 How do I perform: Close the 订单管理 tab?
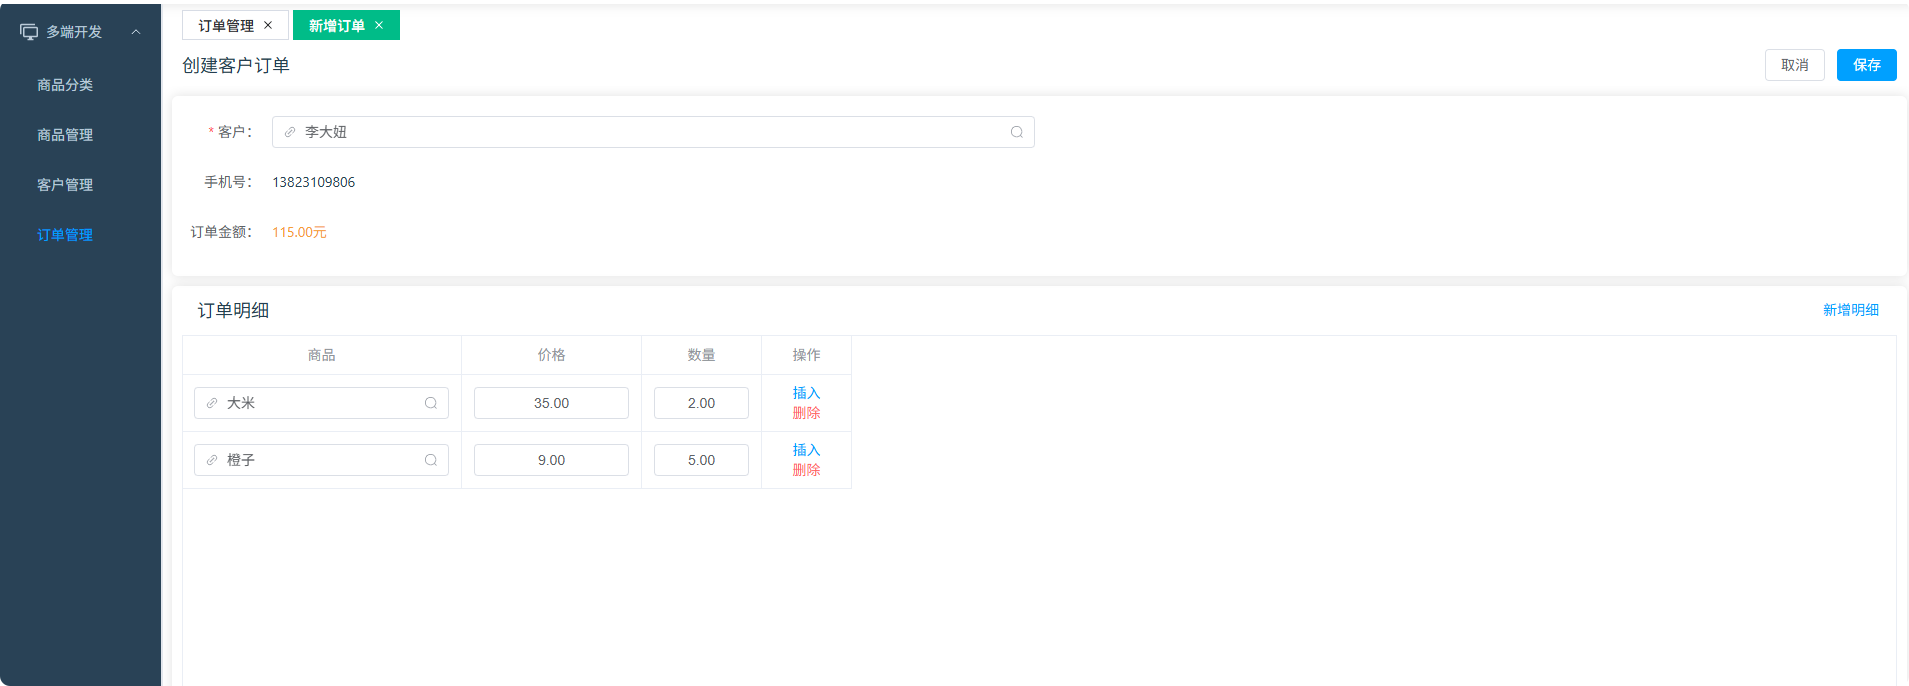268,25
